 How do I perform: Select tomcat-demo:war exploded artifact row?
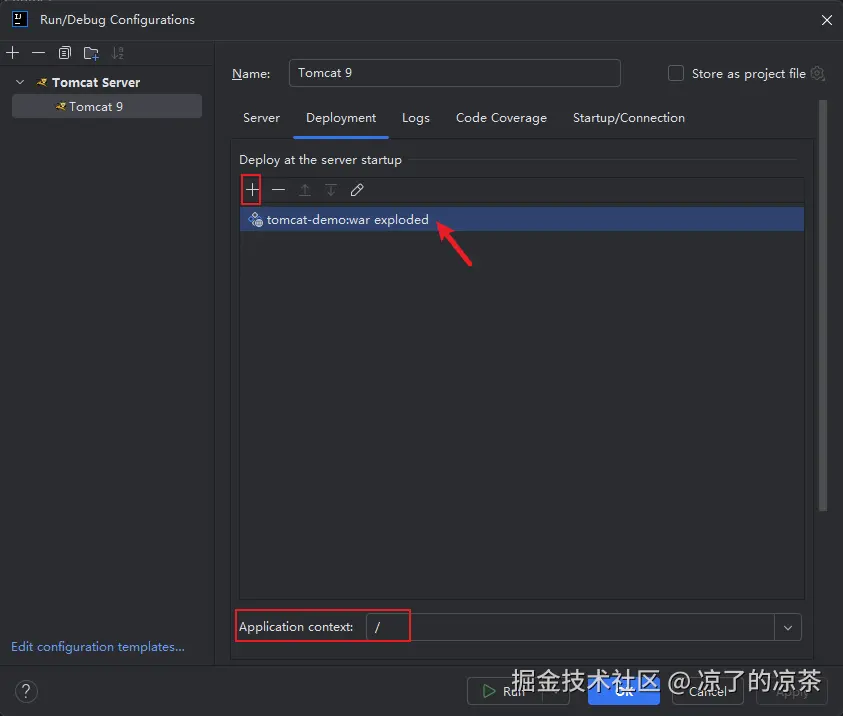point(521,219)
